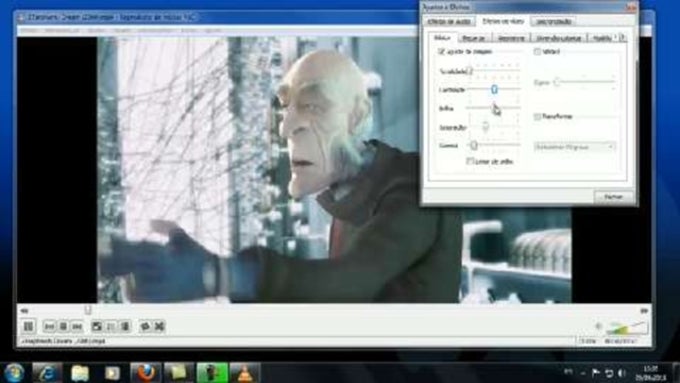Open the transform rotation dropdown
This screenshot has width=680, height=383.
[574, 147]
